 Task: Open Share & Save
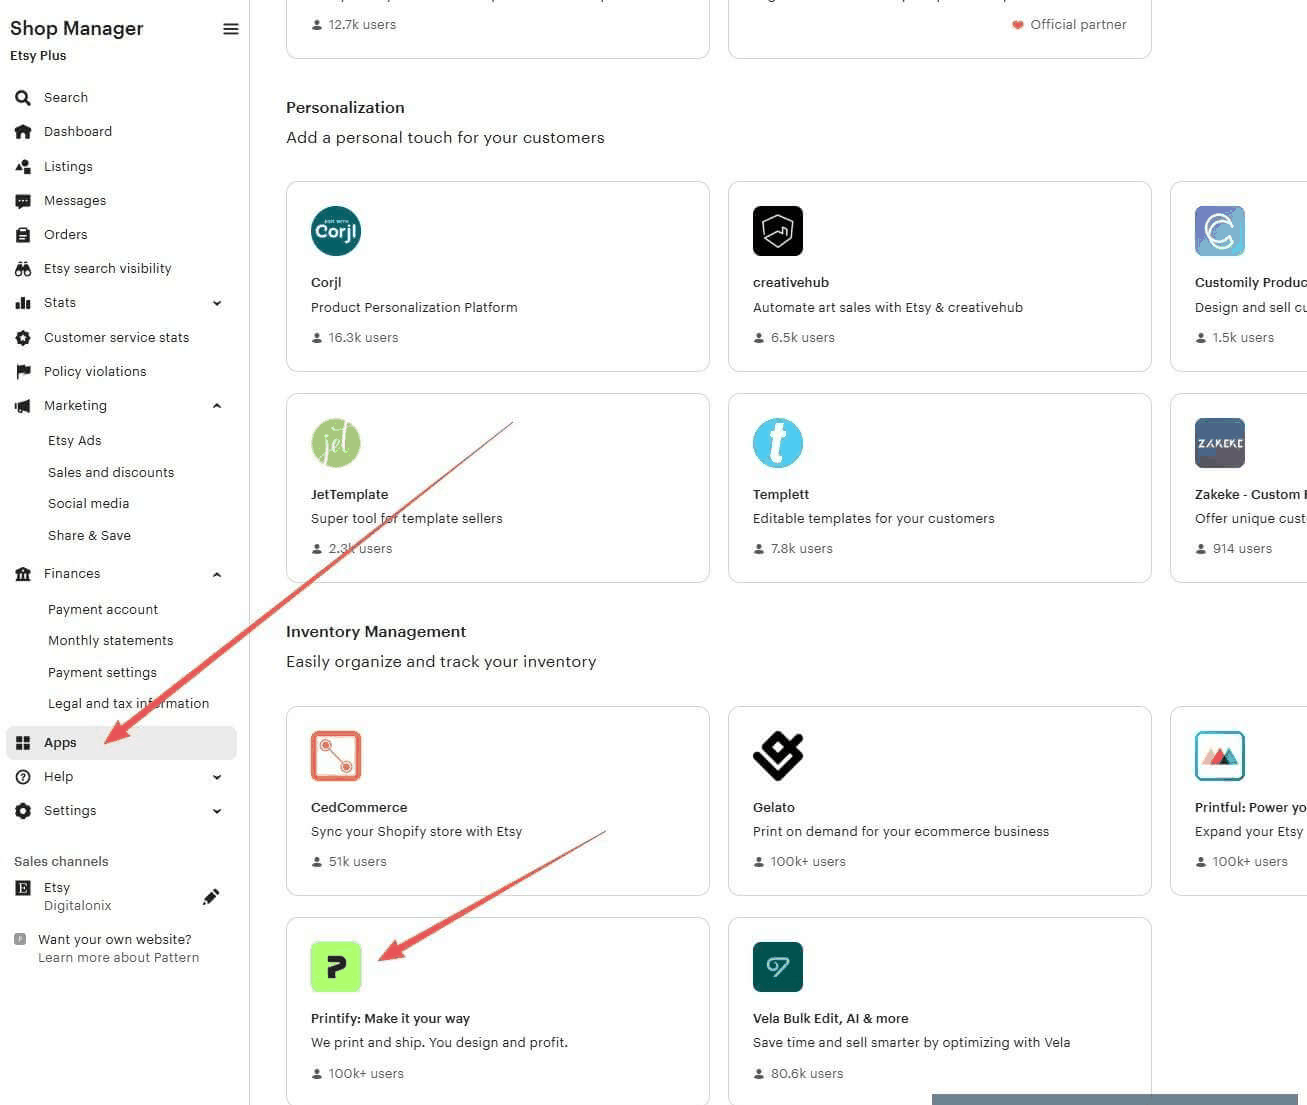coord(90,536)
